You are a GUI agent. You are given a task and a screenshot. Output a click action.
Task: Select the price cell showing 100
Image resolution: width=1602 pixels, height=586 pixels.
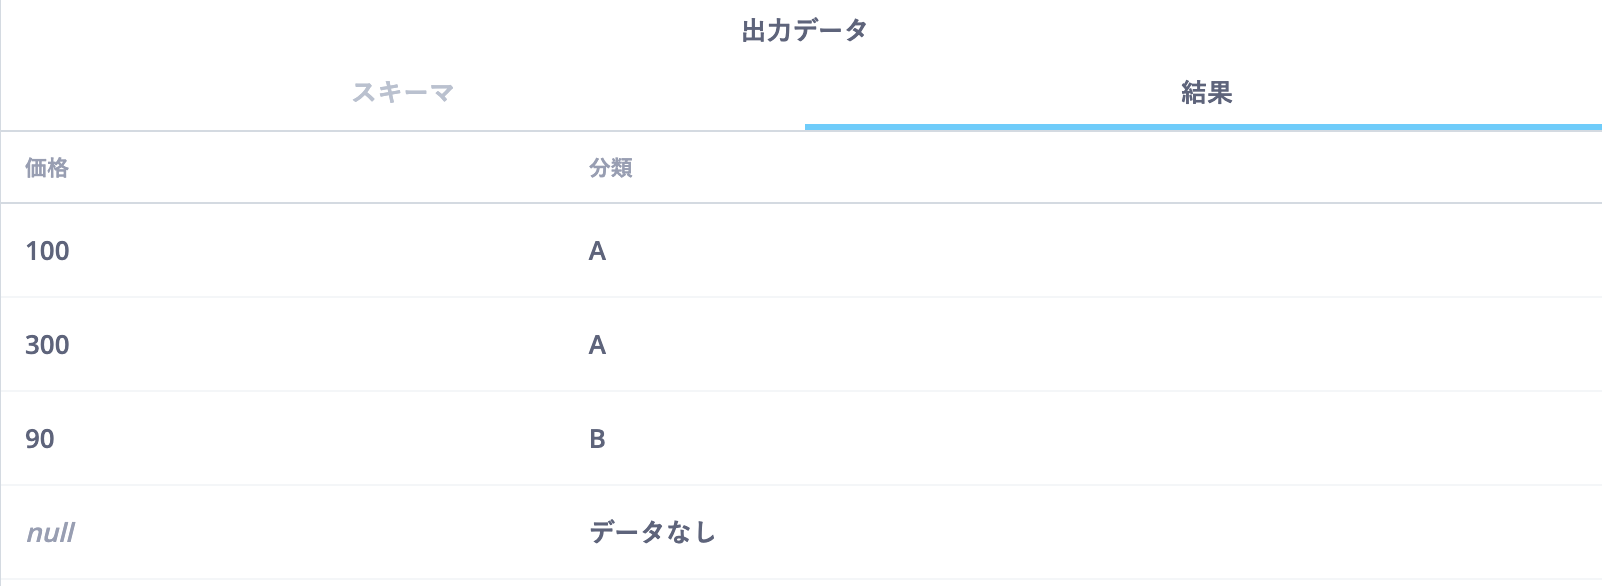pyautogui.click(x=47, y=251)
